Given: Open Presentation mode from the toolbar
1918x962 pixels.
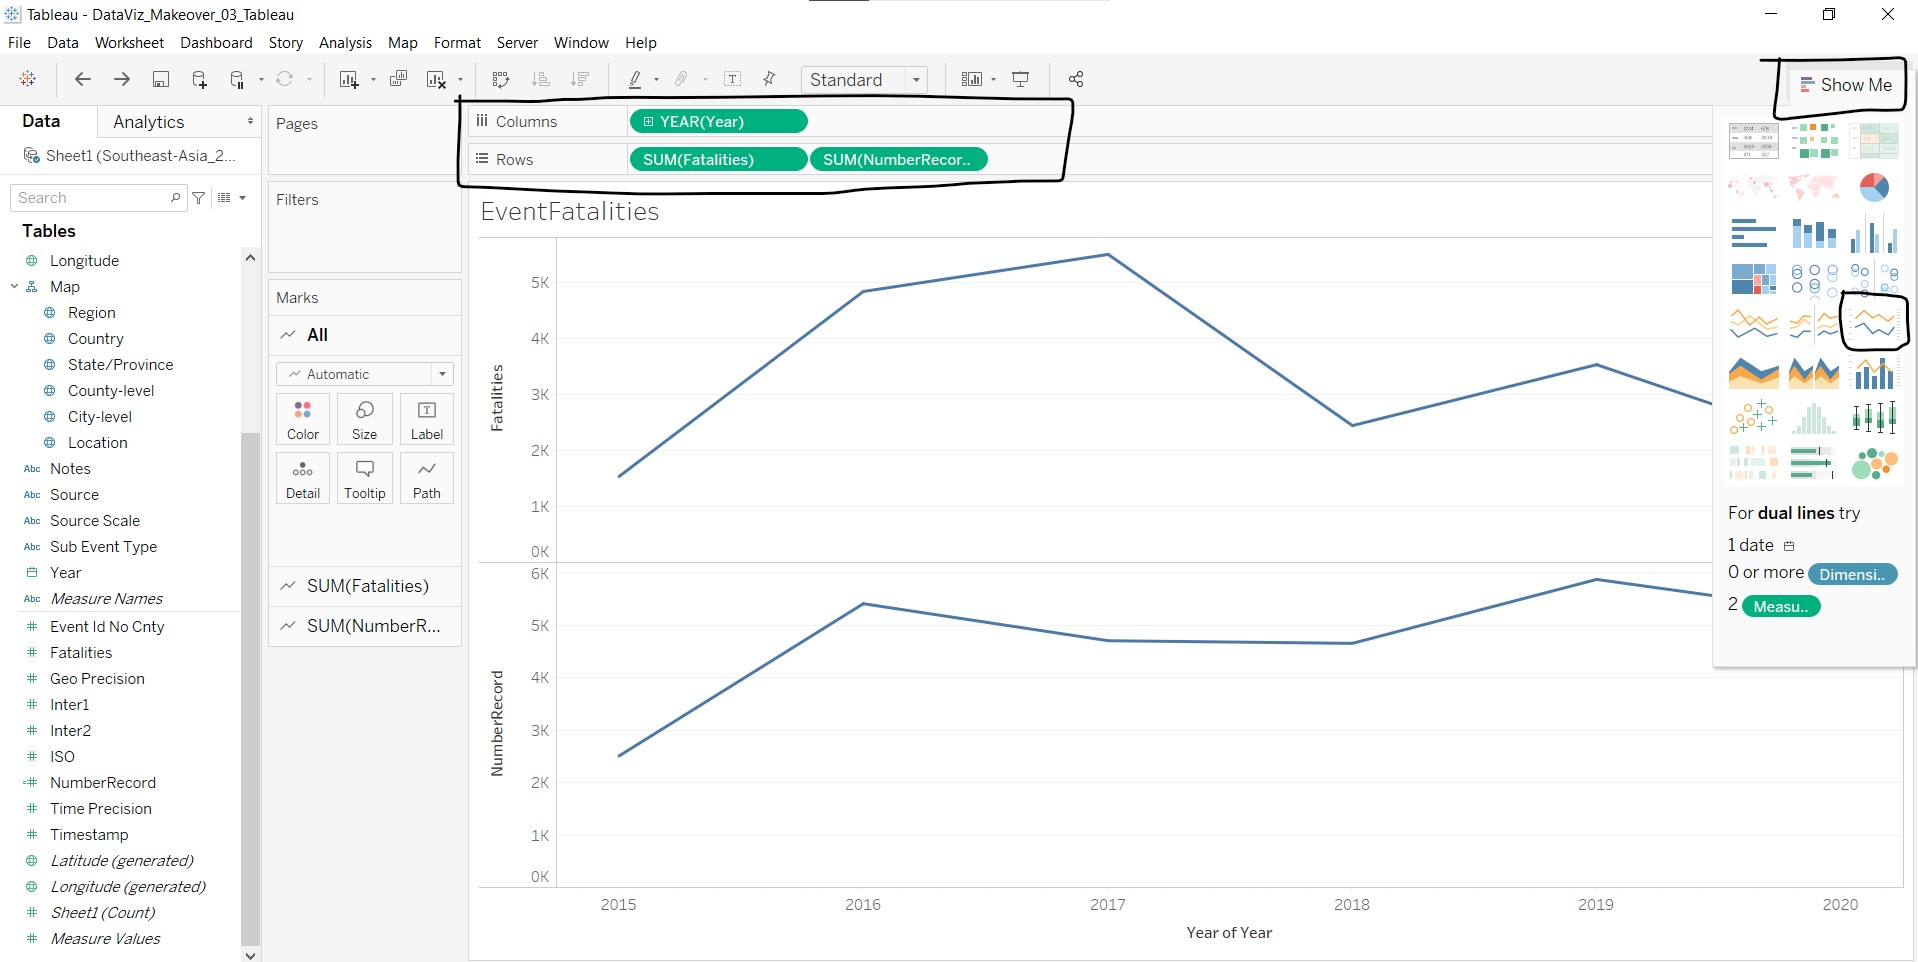Looking at the screenshot, I should 1021,80.
